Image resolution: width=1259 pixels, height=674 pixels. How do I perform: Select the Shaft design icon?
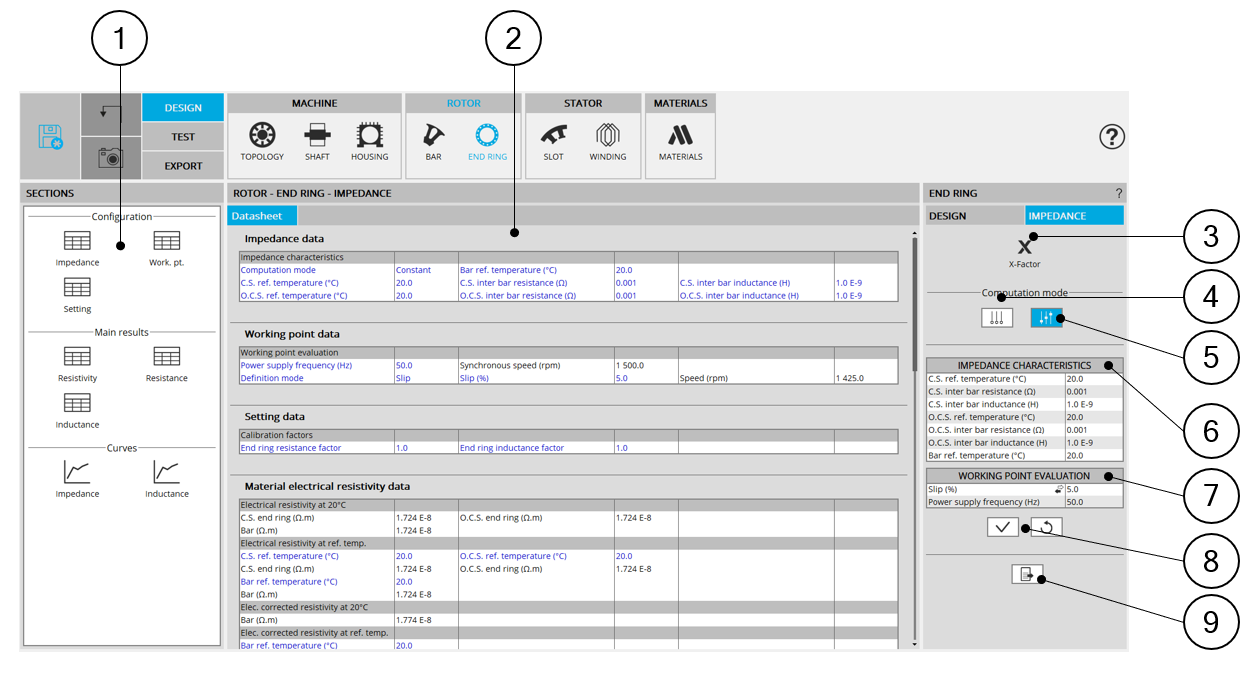(317, 136)
